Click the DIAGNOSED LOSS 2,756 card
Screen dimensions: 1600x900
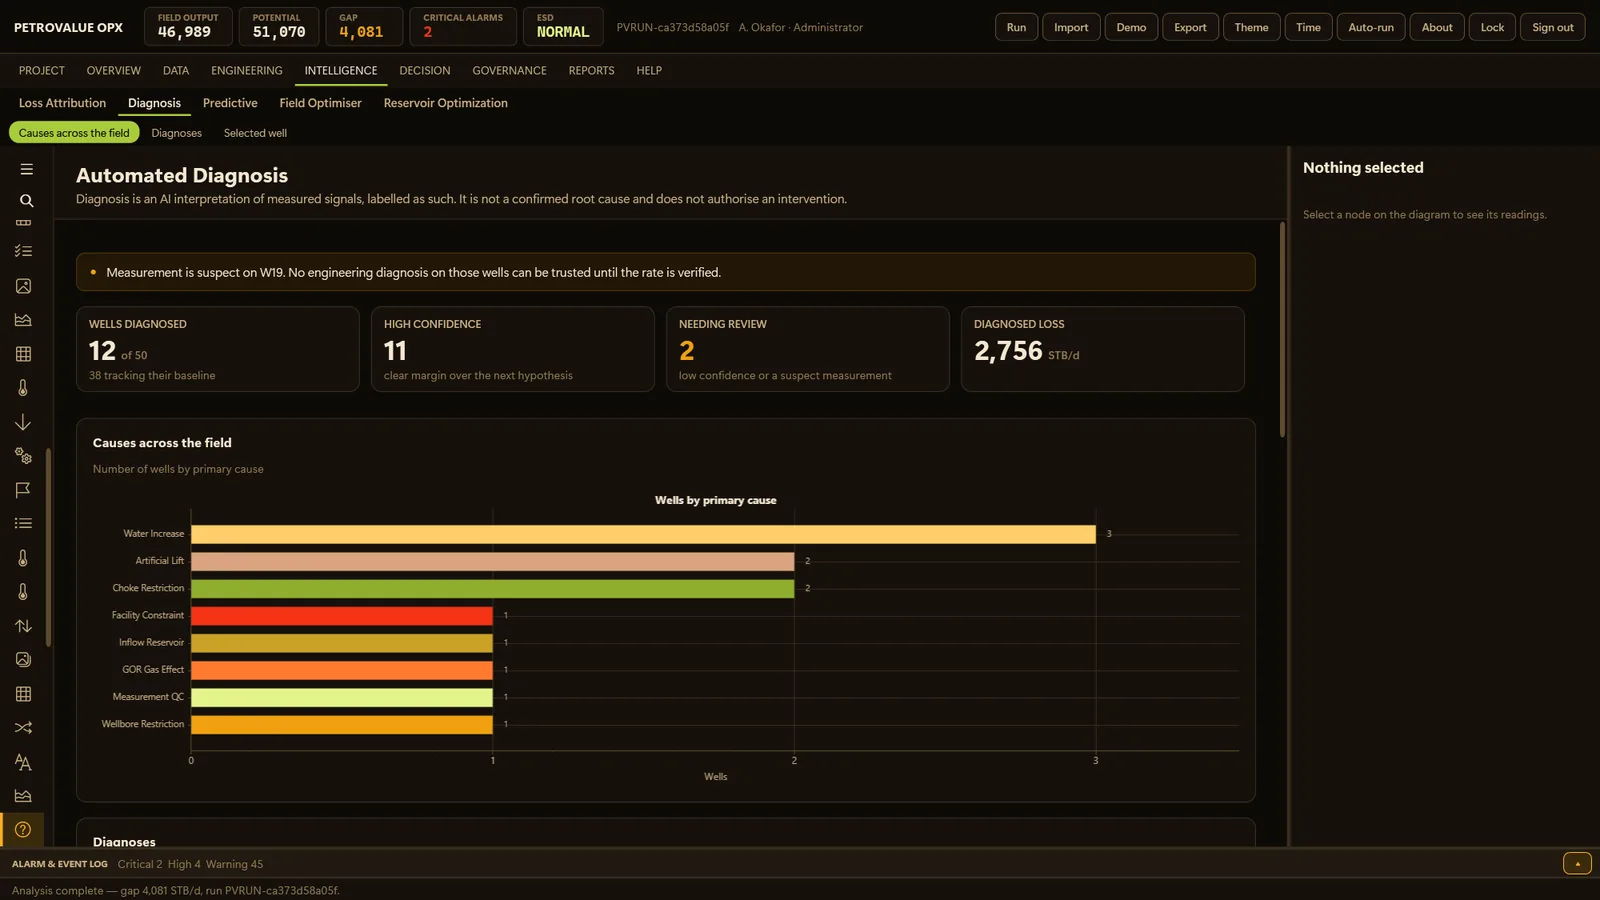tap(1103, 349)
